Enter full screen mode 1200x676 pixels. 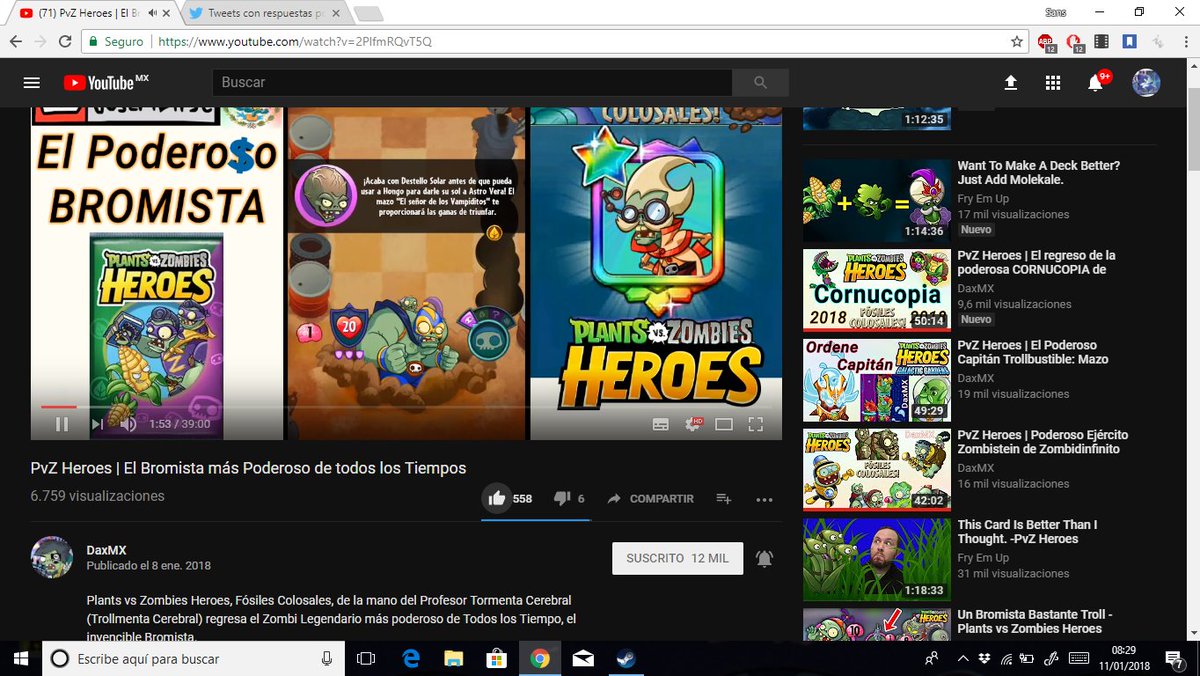tap(756, 424)
